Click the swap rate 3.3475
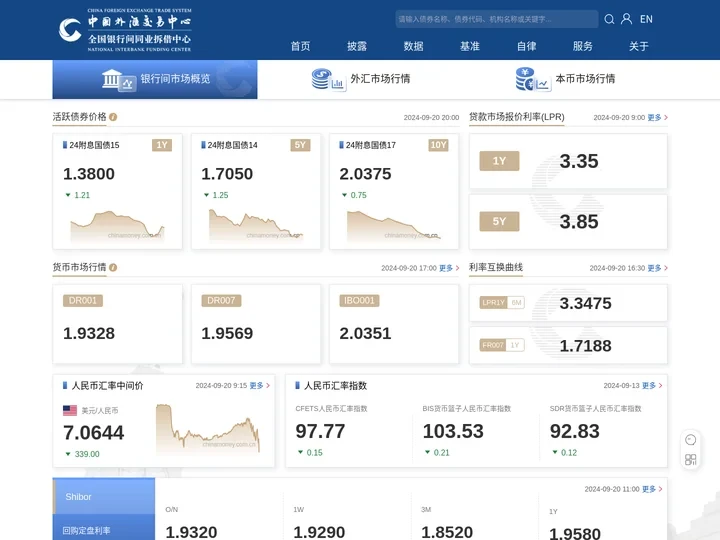 coord(585,303)
